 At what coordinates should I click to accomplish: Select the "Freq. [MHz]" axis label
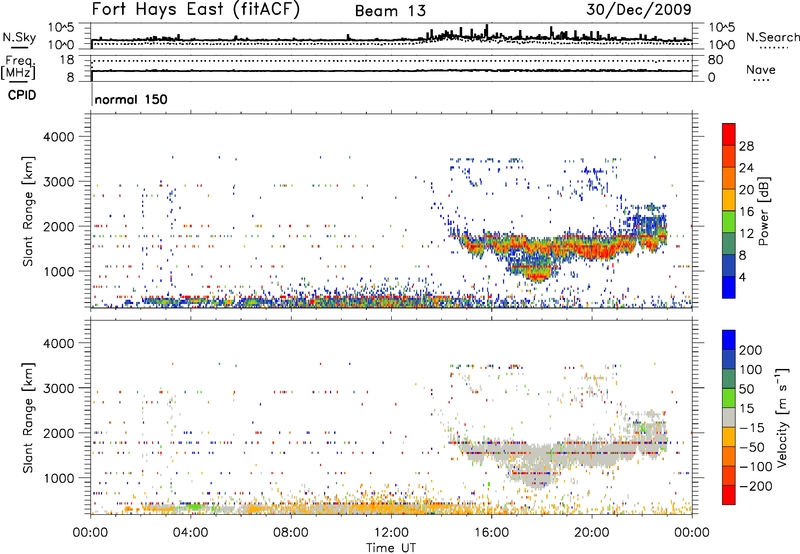[x=18, y=67]
